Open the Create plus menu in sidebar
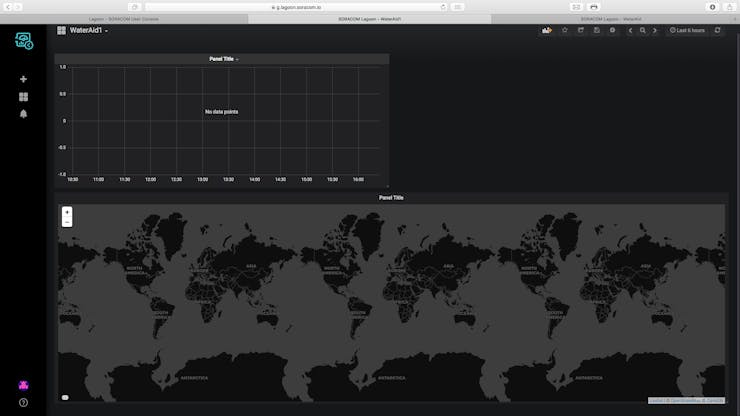This screenshot has width=740, height=416. click(23, 79)
